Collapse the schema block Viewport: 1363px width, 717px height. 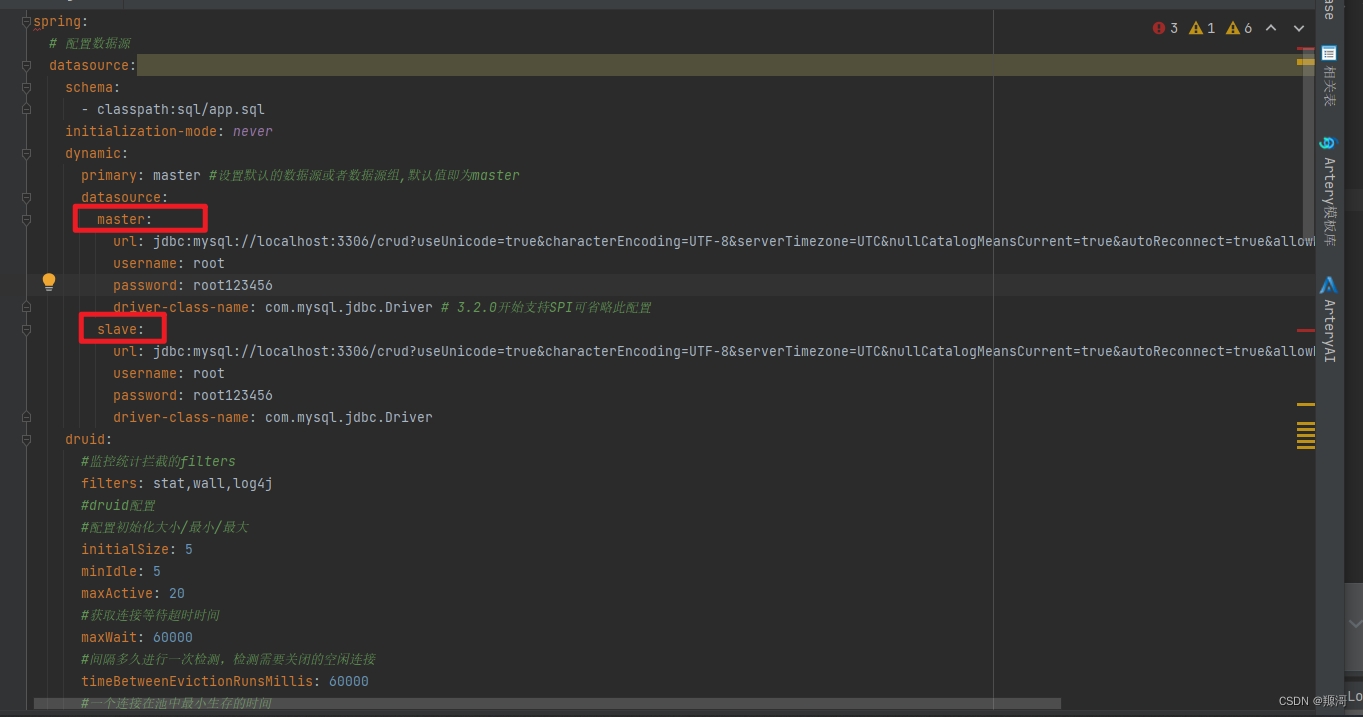[27, 87]
